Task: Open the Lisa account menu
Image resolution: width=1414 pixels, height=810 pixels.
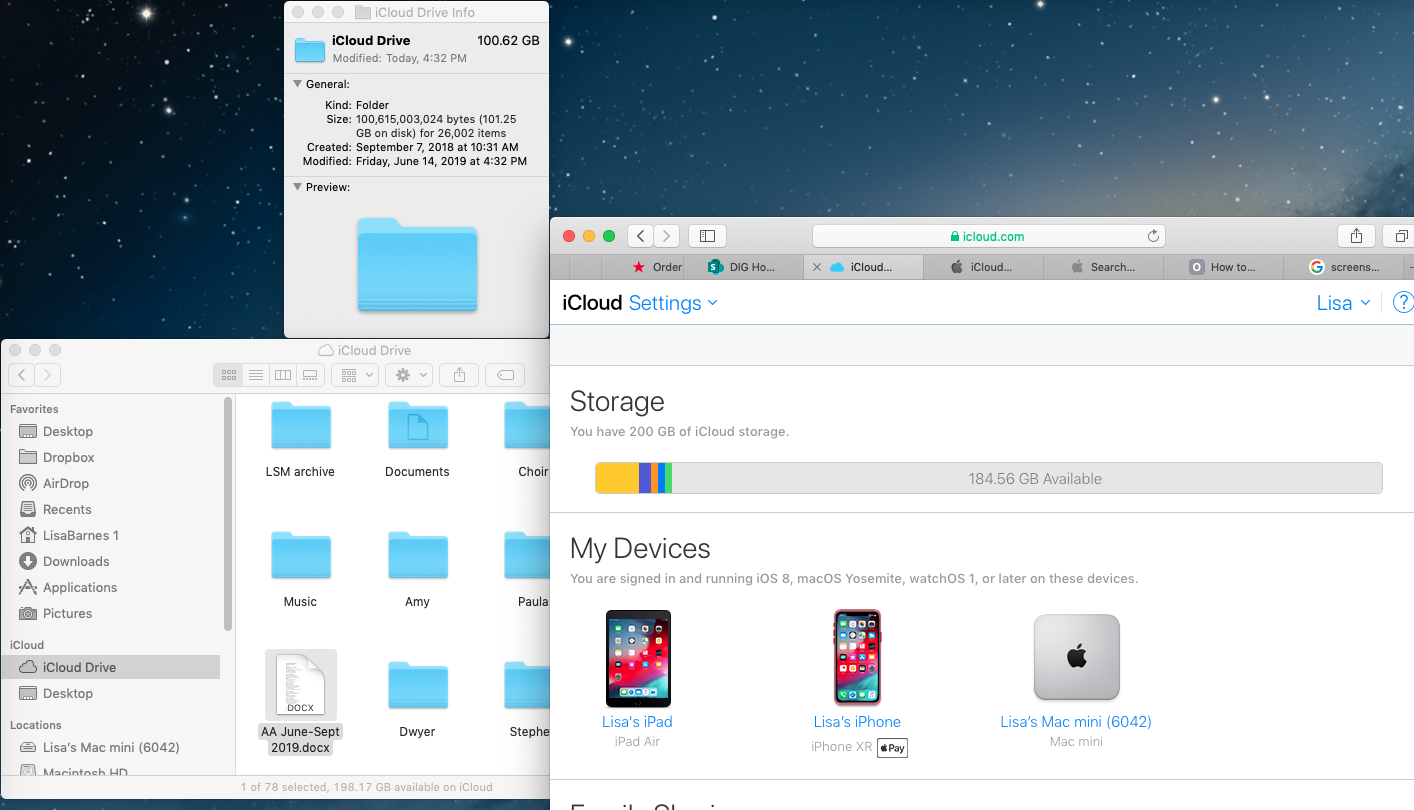Action: [1343, 303]
